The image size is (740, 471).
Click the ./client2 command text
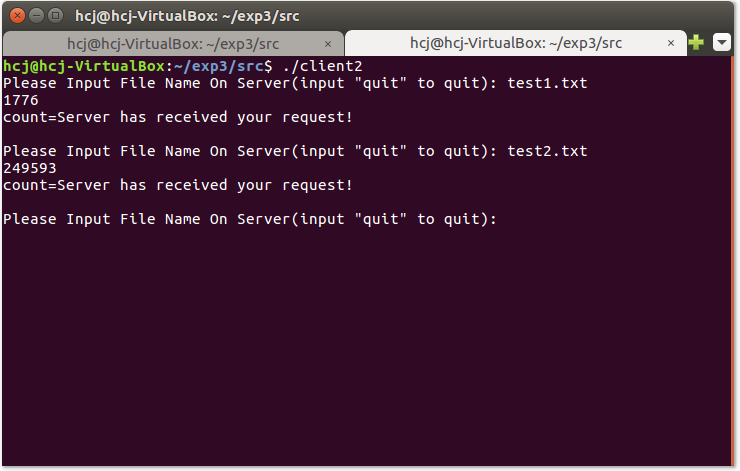[x=322, y=66]
